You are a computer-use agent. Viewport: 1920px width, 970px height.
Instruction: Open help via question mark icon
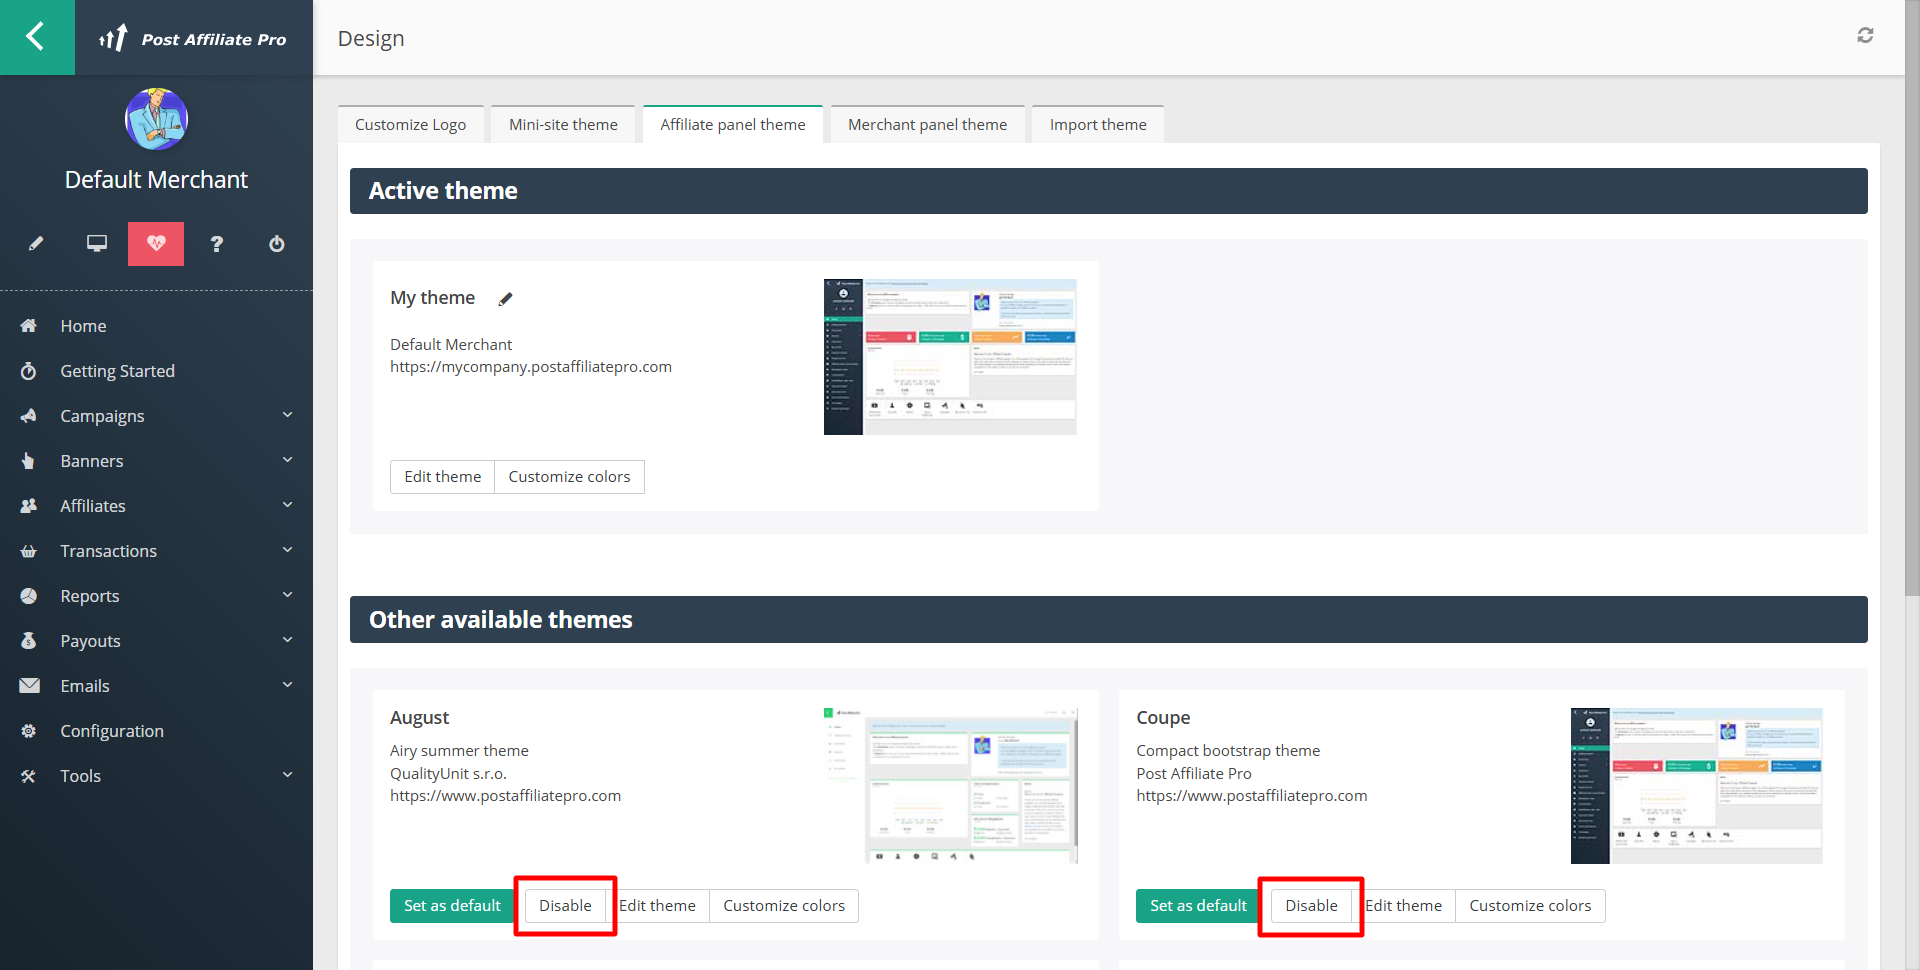(x=217, y=244)
